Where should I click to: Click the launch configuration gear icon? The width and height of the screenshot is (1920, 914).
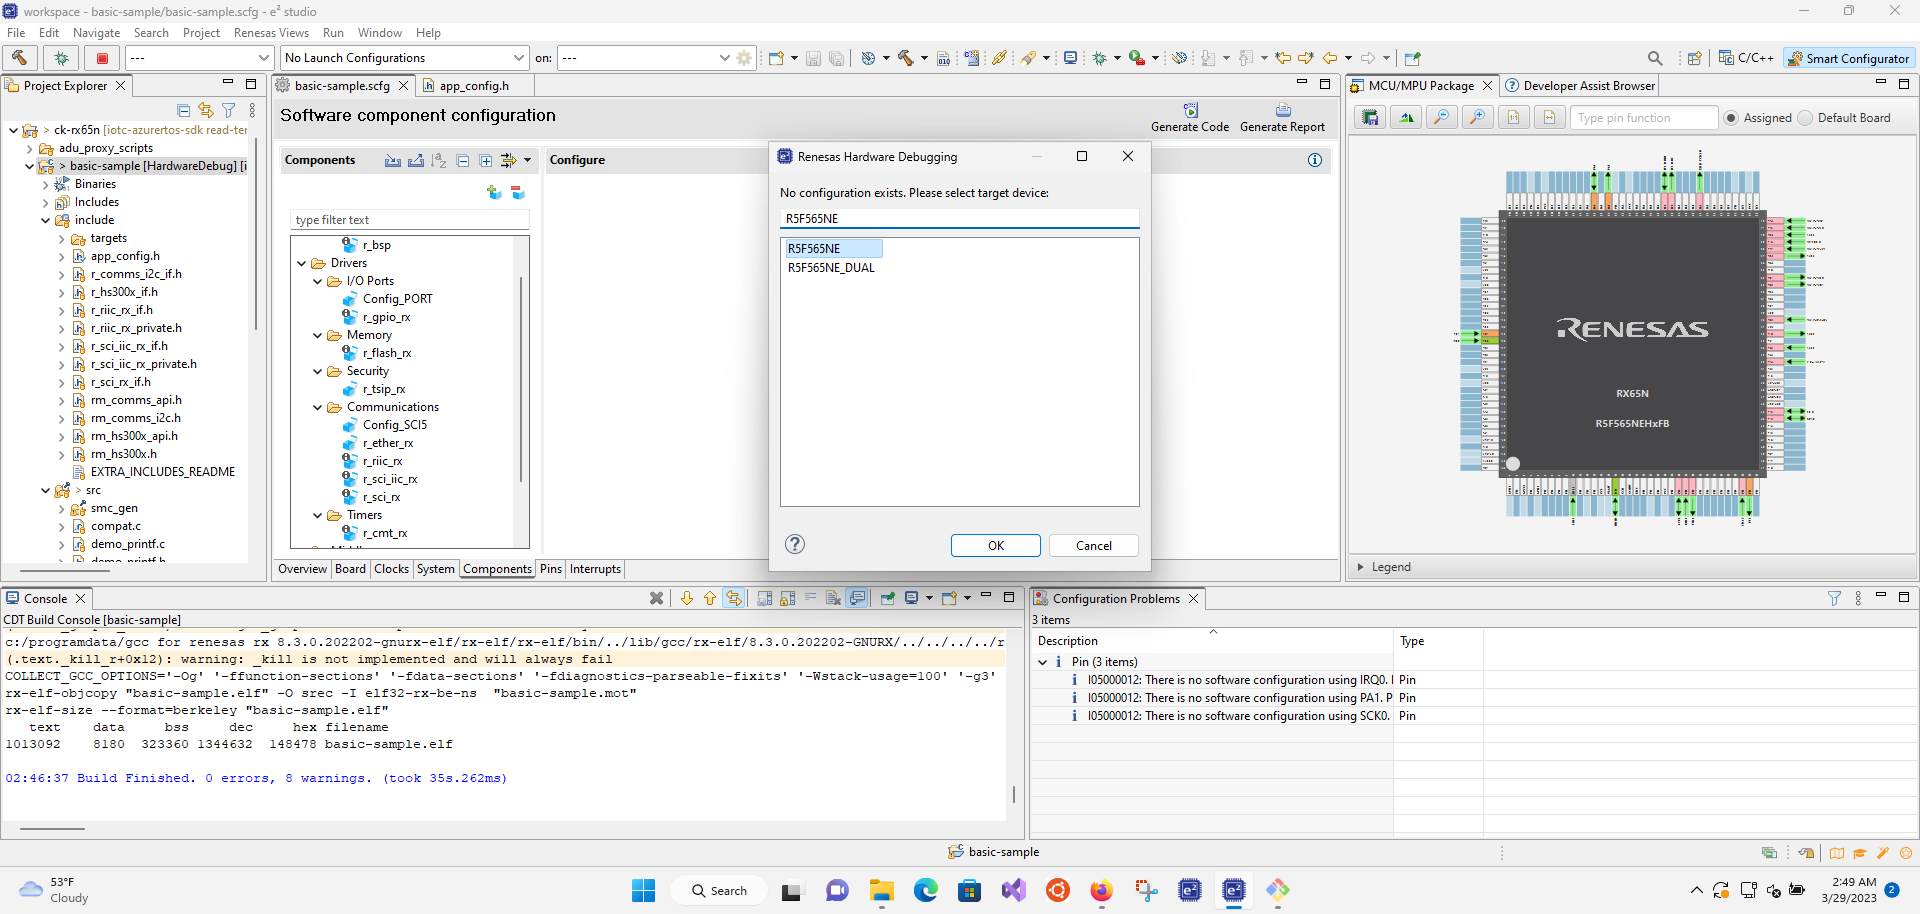coord(744,58)
